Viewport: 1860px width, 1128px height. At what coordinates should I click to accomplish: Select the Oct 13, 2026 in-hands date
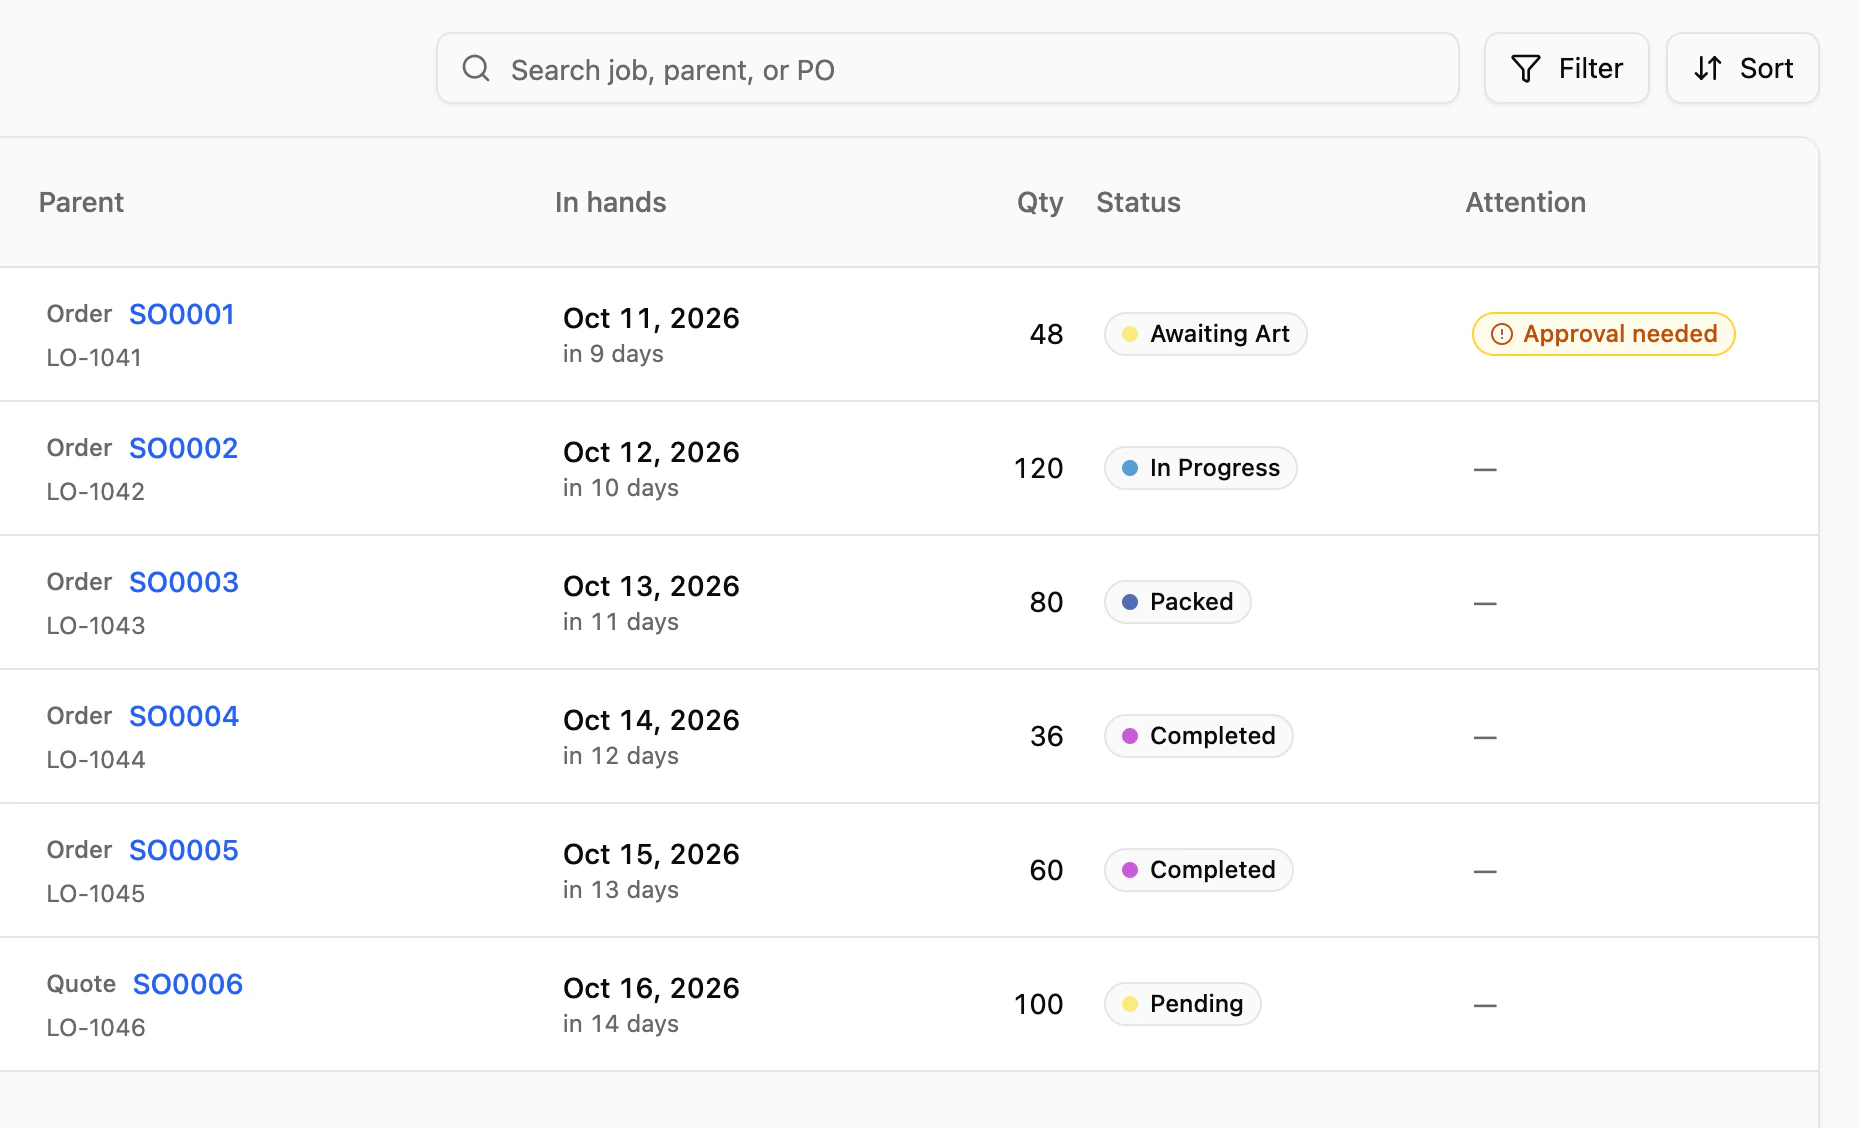point(651,586)
